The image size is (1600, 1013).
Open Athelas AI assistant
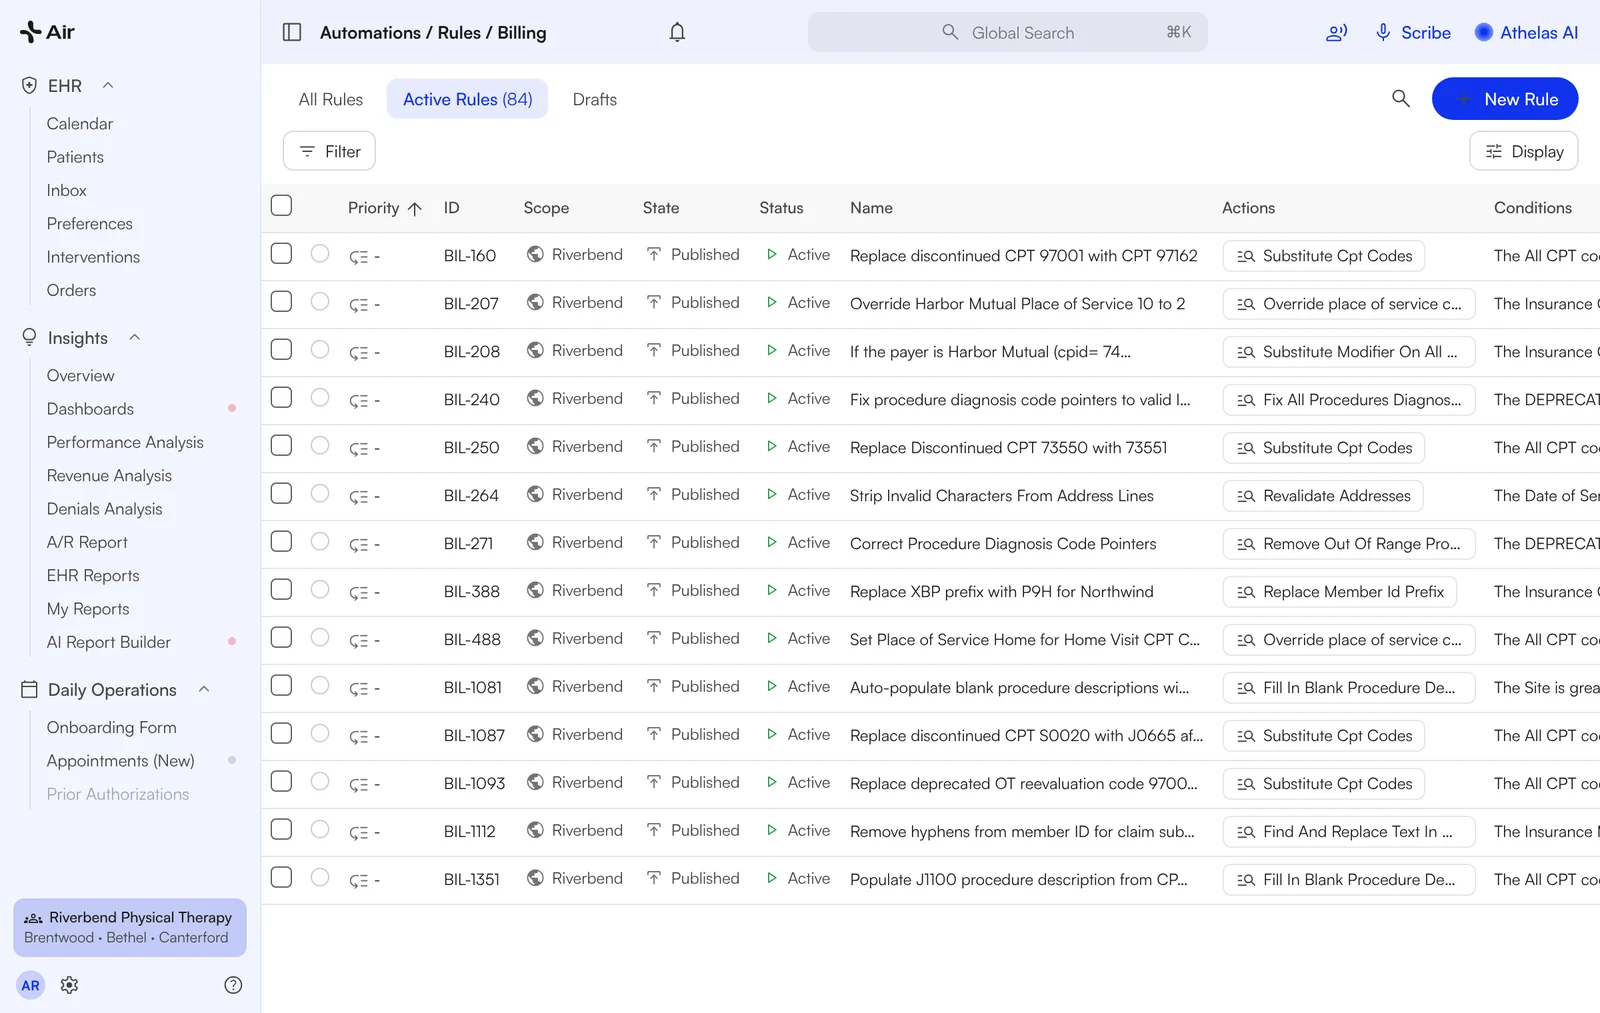[x=1526, y=32]
